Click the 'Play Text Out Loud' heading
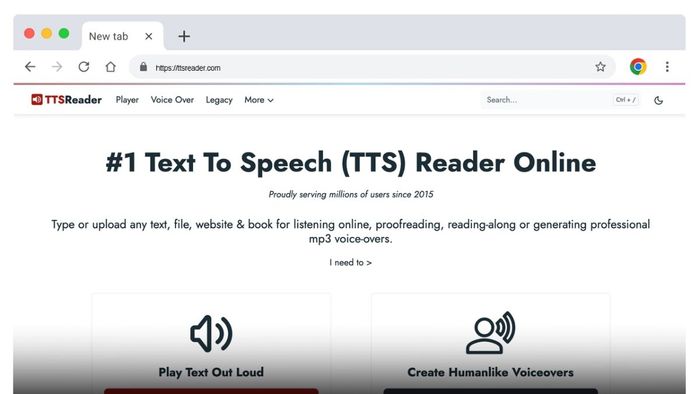The height and width of the screenshot is (394, 700). [x=211, y=372]
